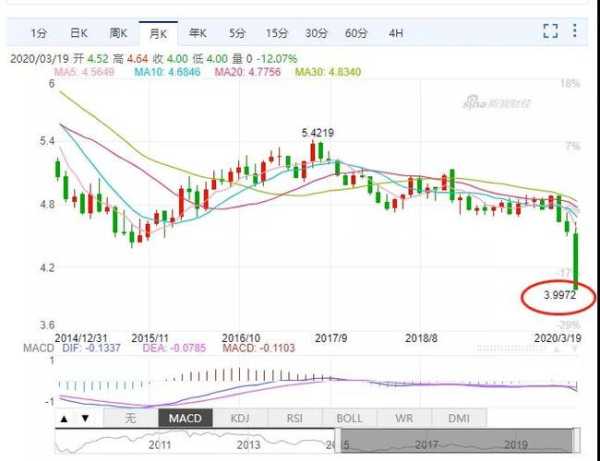Switch to the 5分 interval tab
This screenshot has height=461, width=600.
(236, 33)
